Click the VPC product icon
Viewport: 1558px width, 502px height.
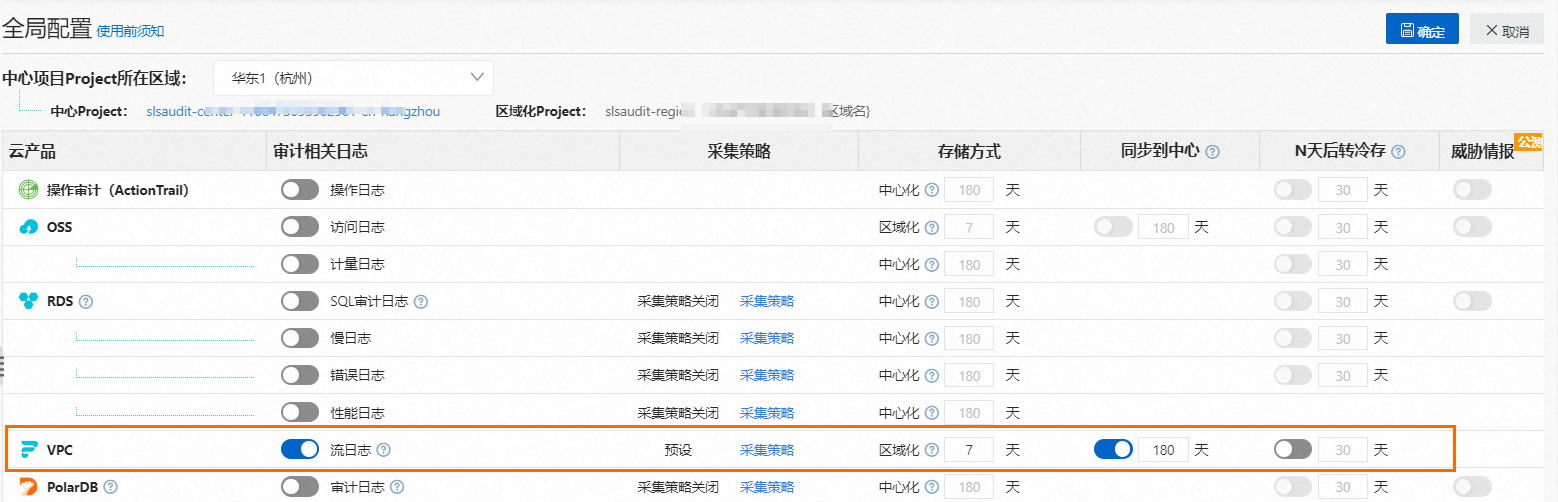(29, 450)
